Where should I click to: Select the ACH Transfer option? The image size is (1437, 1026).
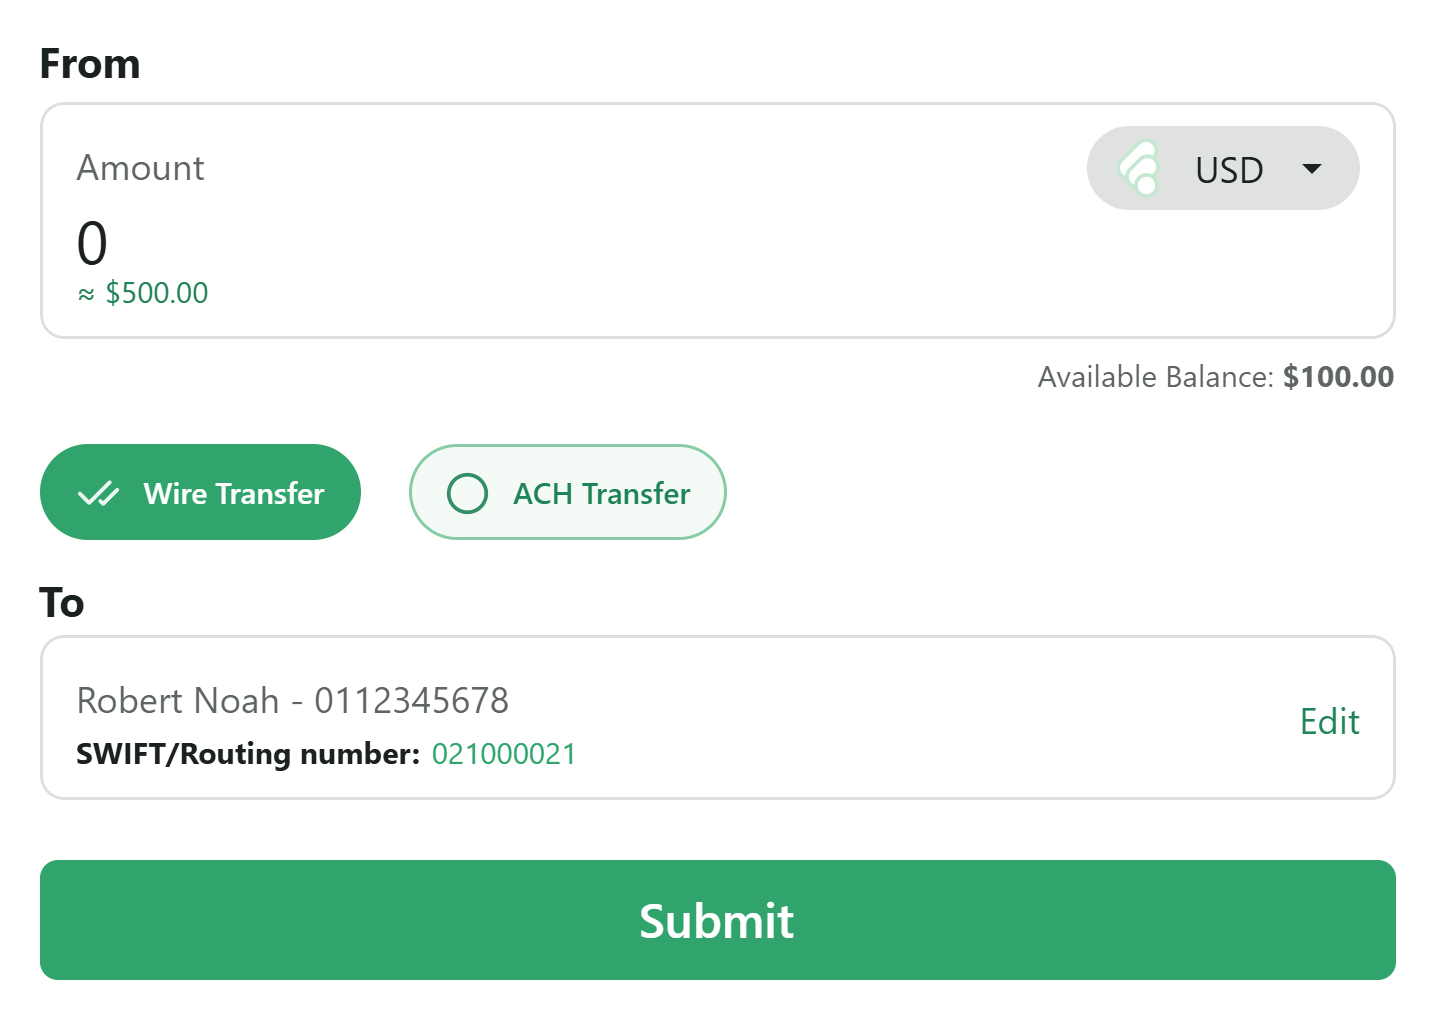pyautogui.click(x=567, y=492)
